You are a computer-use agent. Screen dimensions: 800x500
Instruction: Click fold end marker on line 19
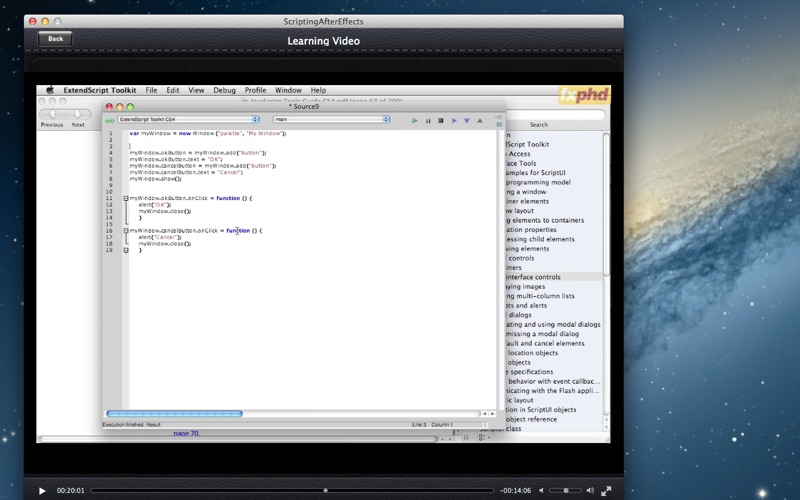[126, 250]
